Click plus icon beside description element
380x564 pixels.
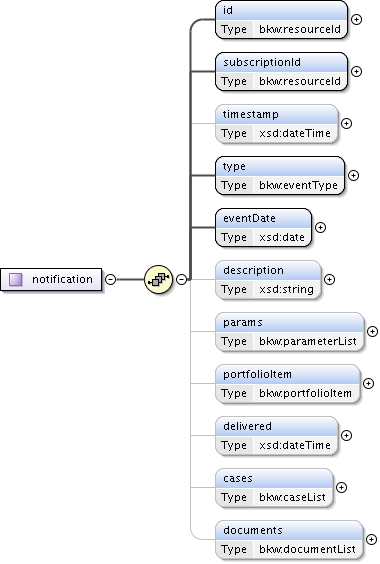tap(329, 279)
